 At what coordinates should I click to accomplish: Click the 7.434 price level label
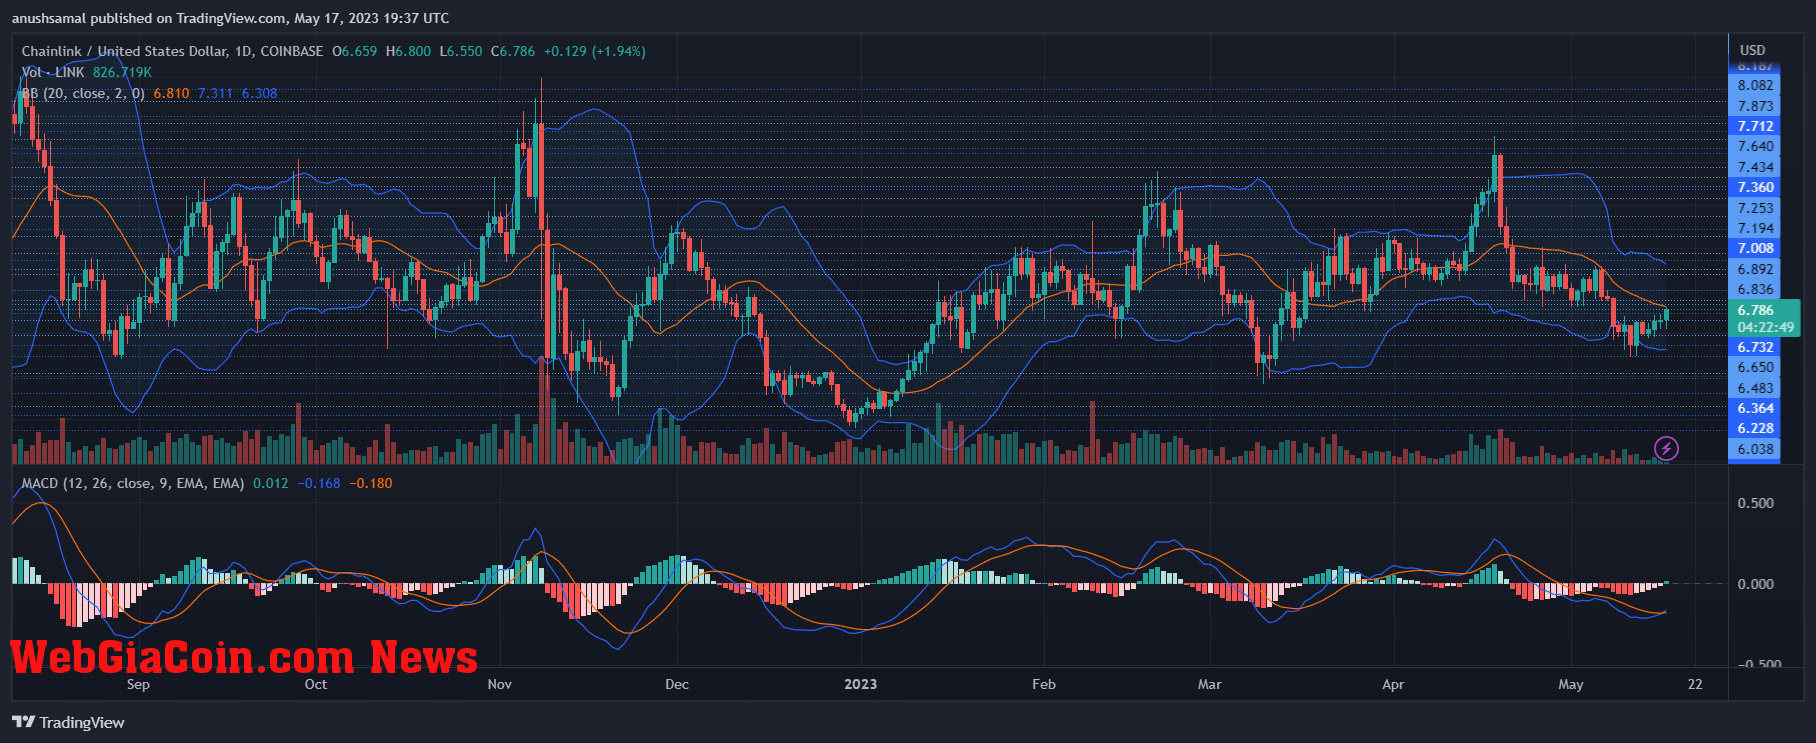1756,167
